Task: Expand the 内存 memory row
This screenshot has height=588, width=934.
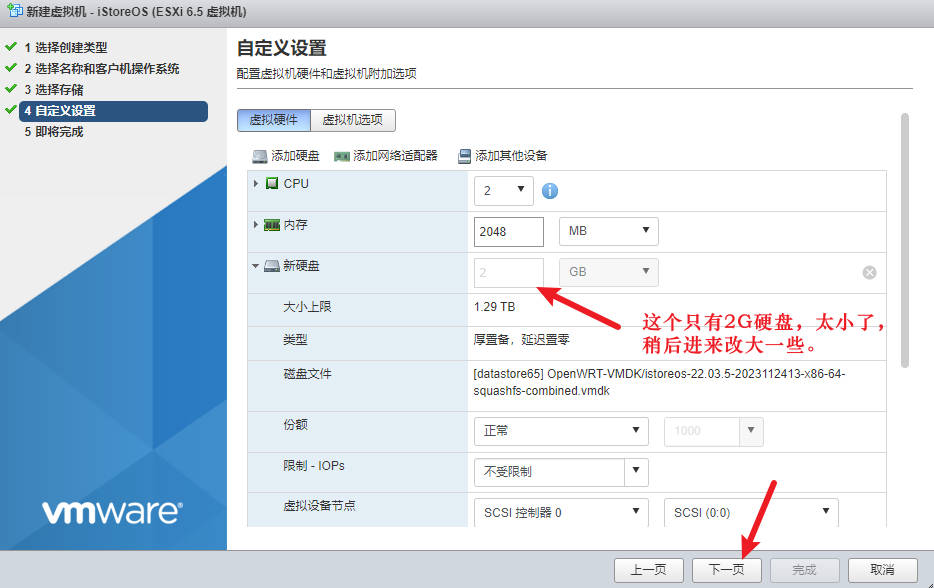Action: pos(256,225)
